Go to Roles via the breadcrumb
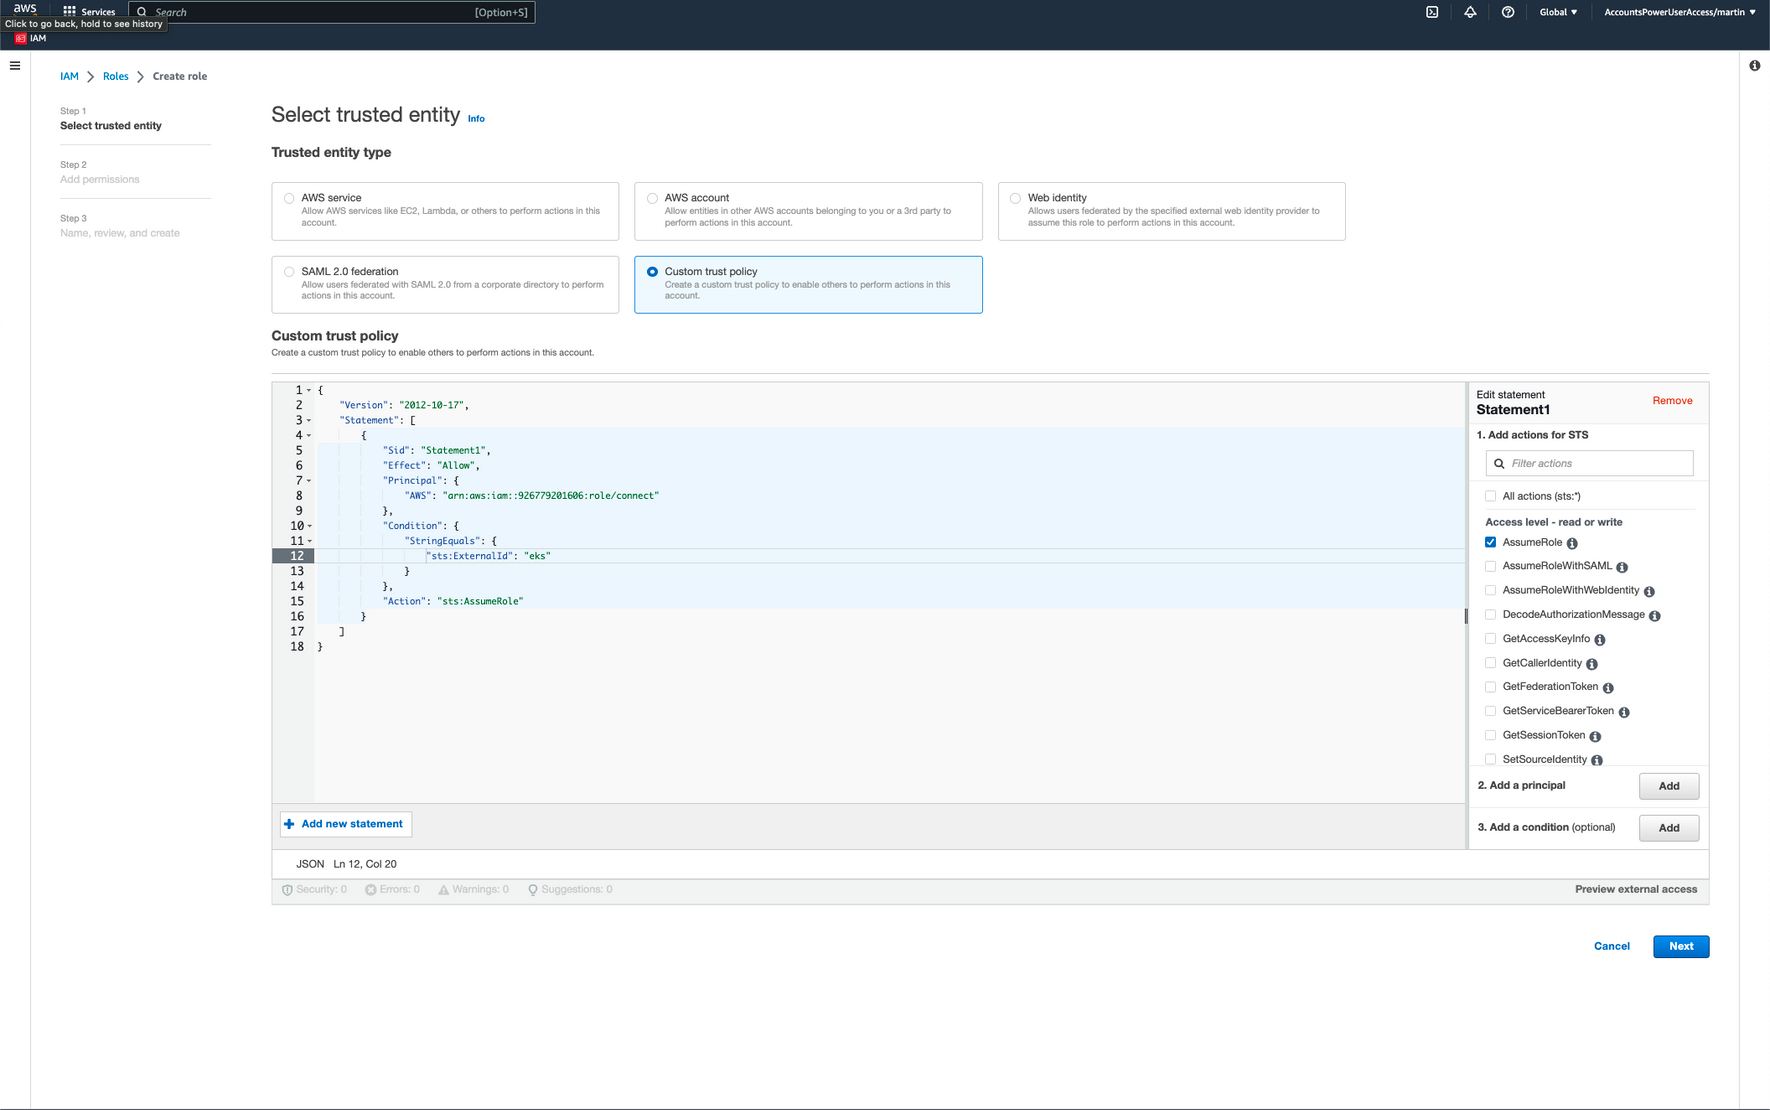This screenshot has width=1770, height=1110. pyautogui.click(x=116, y=76)
